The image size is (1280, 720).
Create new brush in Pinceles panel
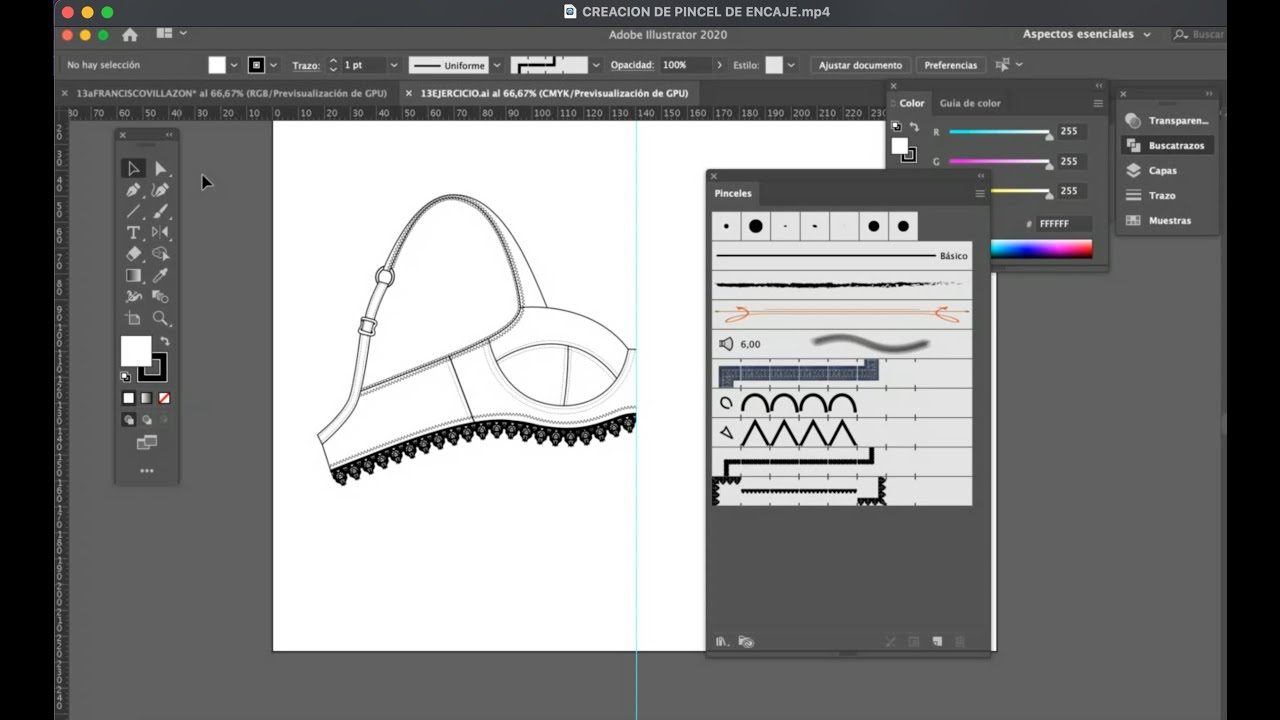tap(937, 642)
